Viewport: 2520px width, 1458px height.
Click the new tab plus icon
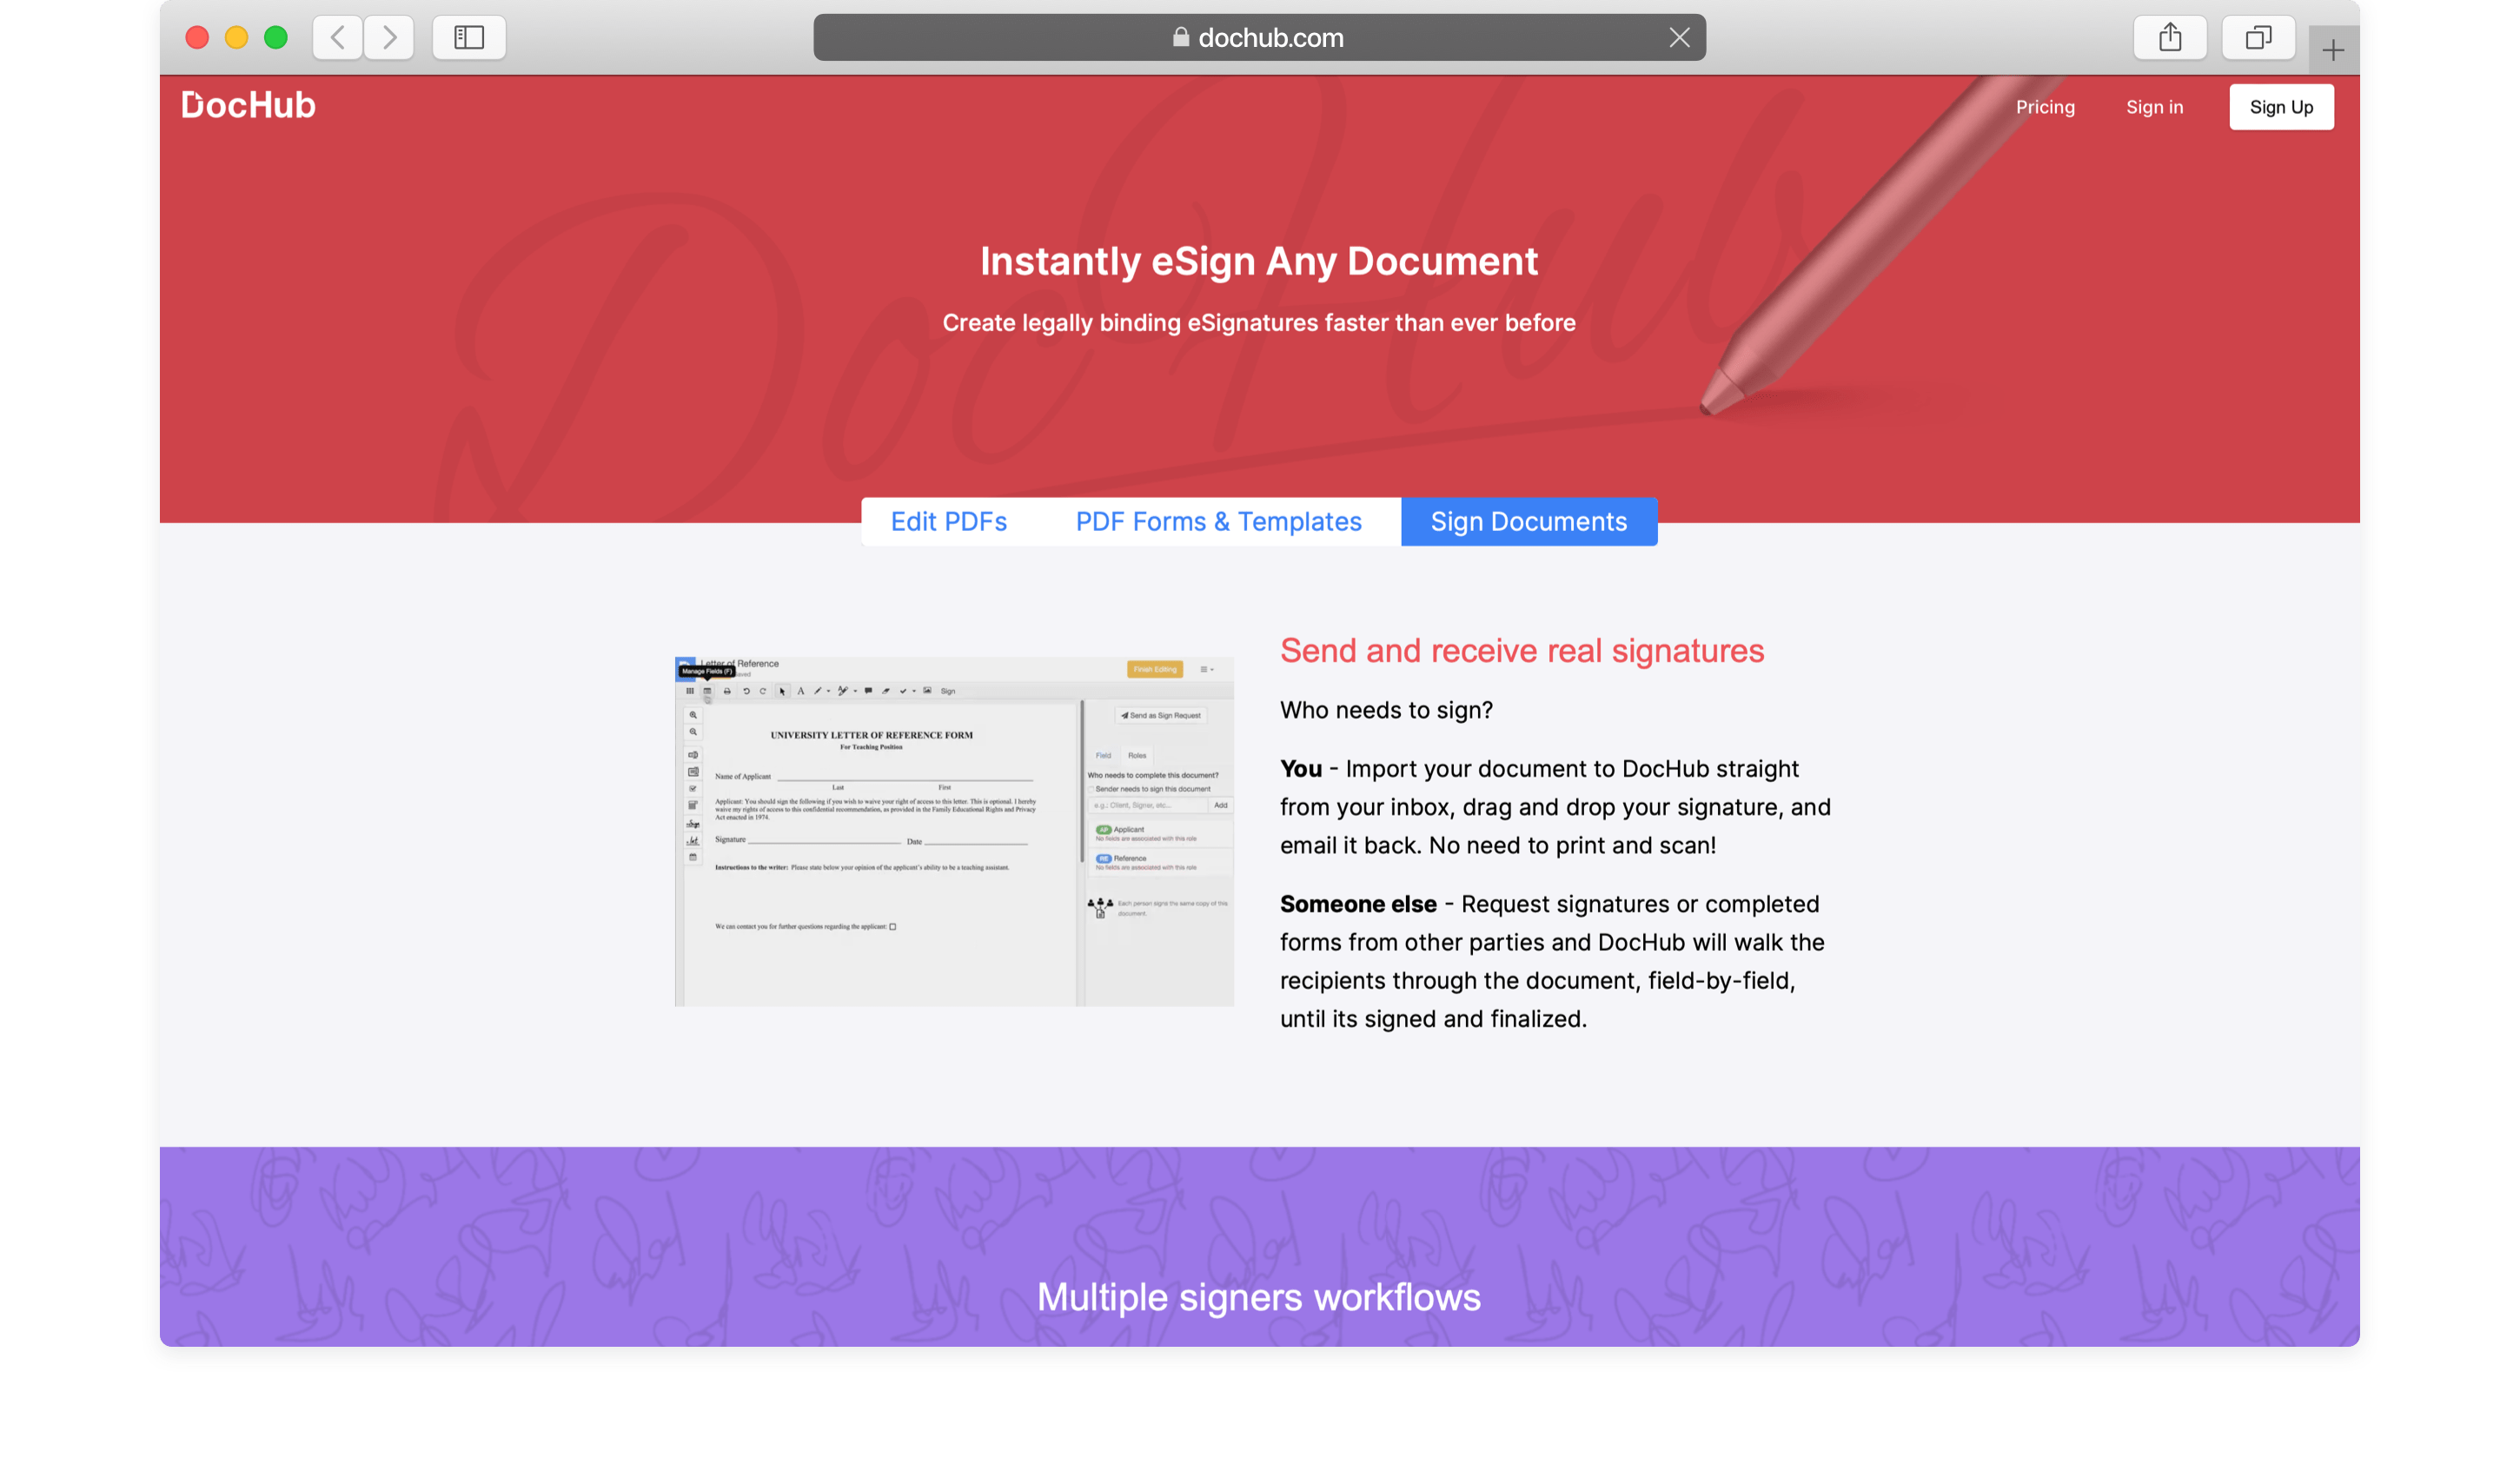pos(2332,50)
